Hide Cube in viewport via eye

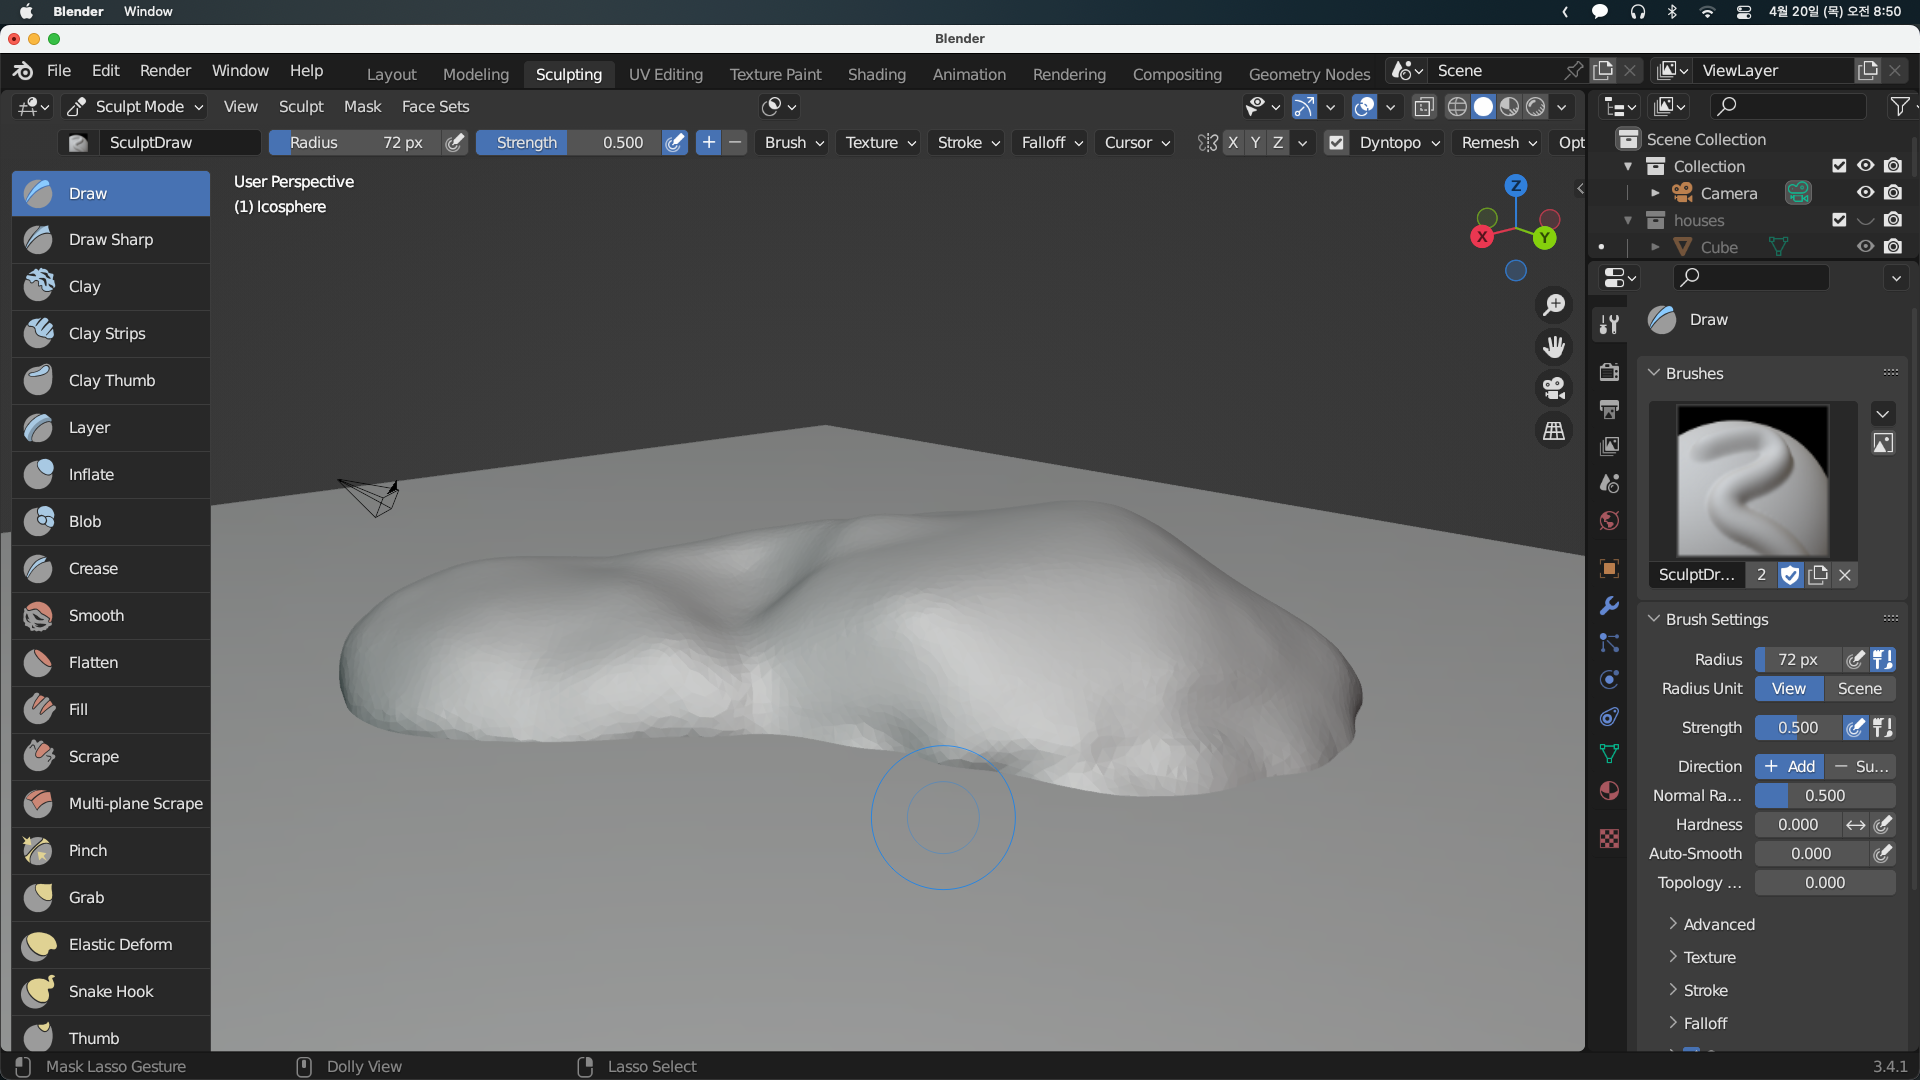[1866, 247]
